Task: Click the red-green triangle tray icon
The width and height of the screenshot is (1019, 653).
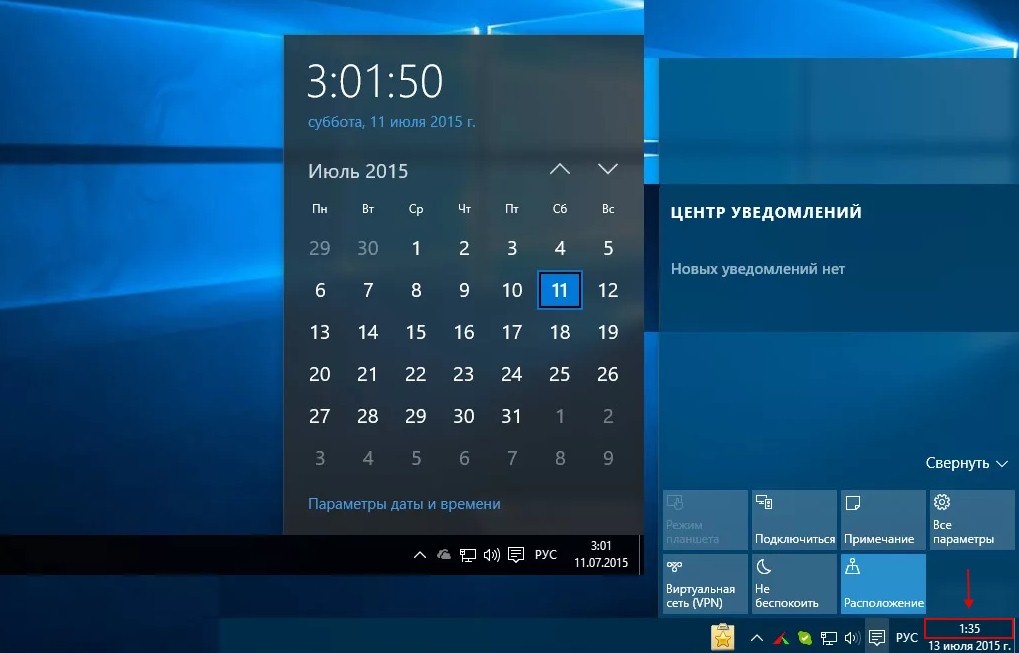Action: (781, 638)
